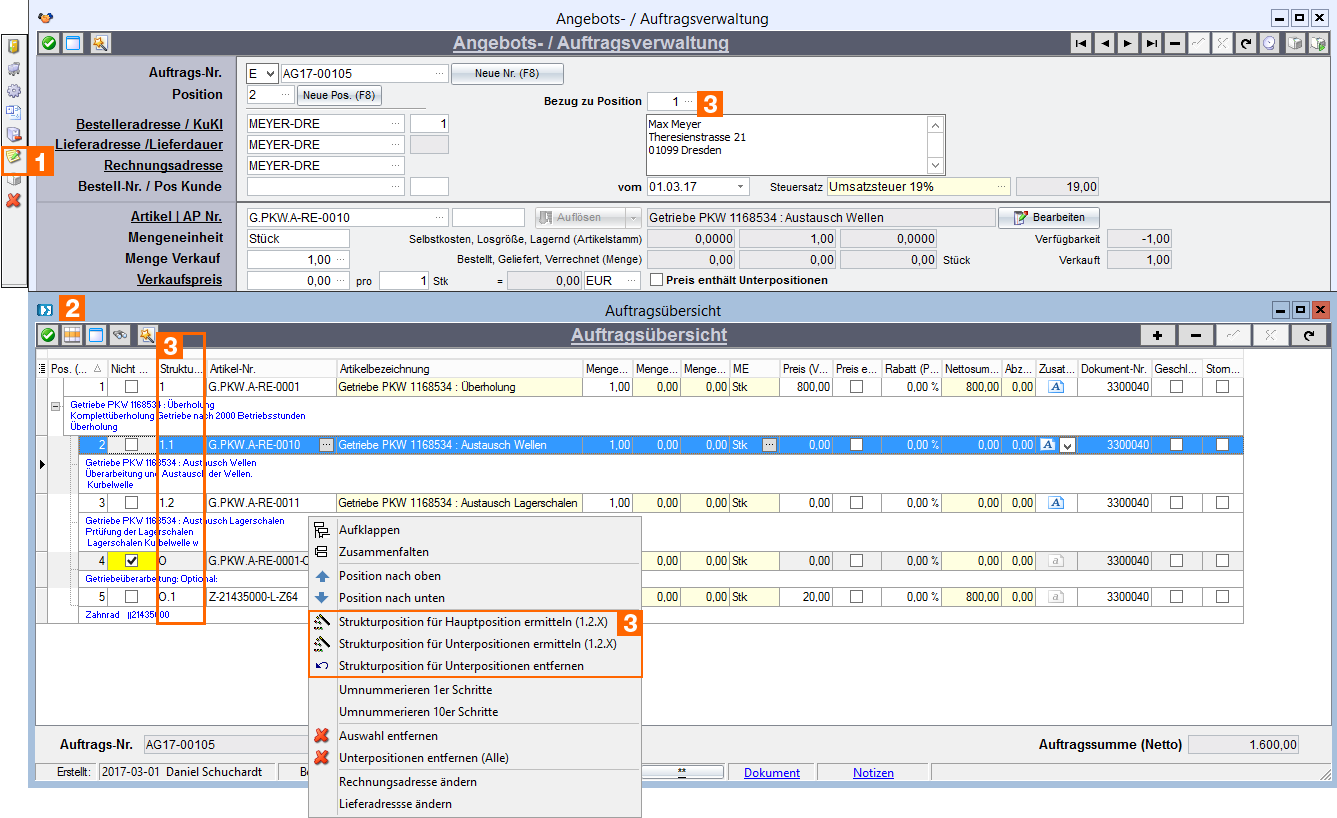Uncheck the yellow 'Nicht' checkbox in position 4 row
Screen dimensions: 1337x818
coord(131,561)
